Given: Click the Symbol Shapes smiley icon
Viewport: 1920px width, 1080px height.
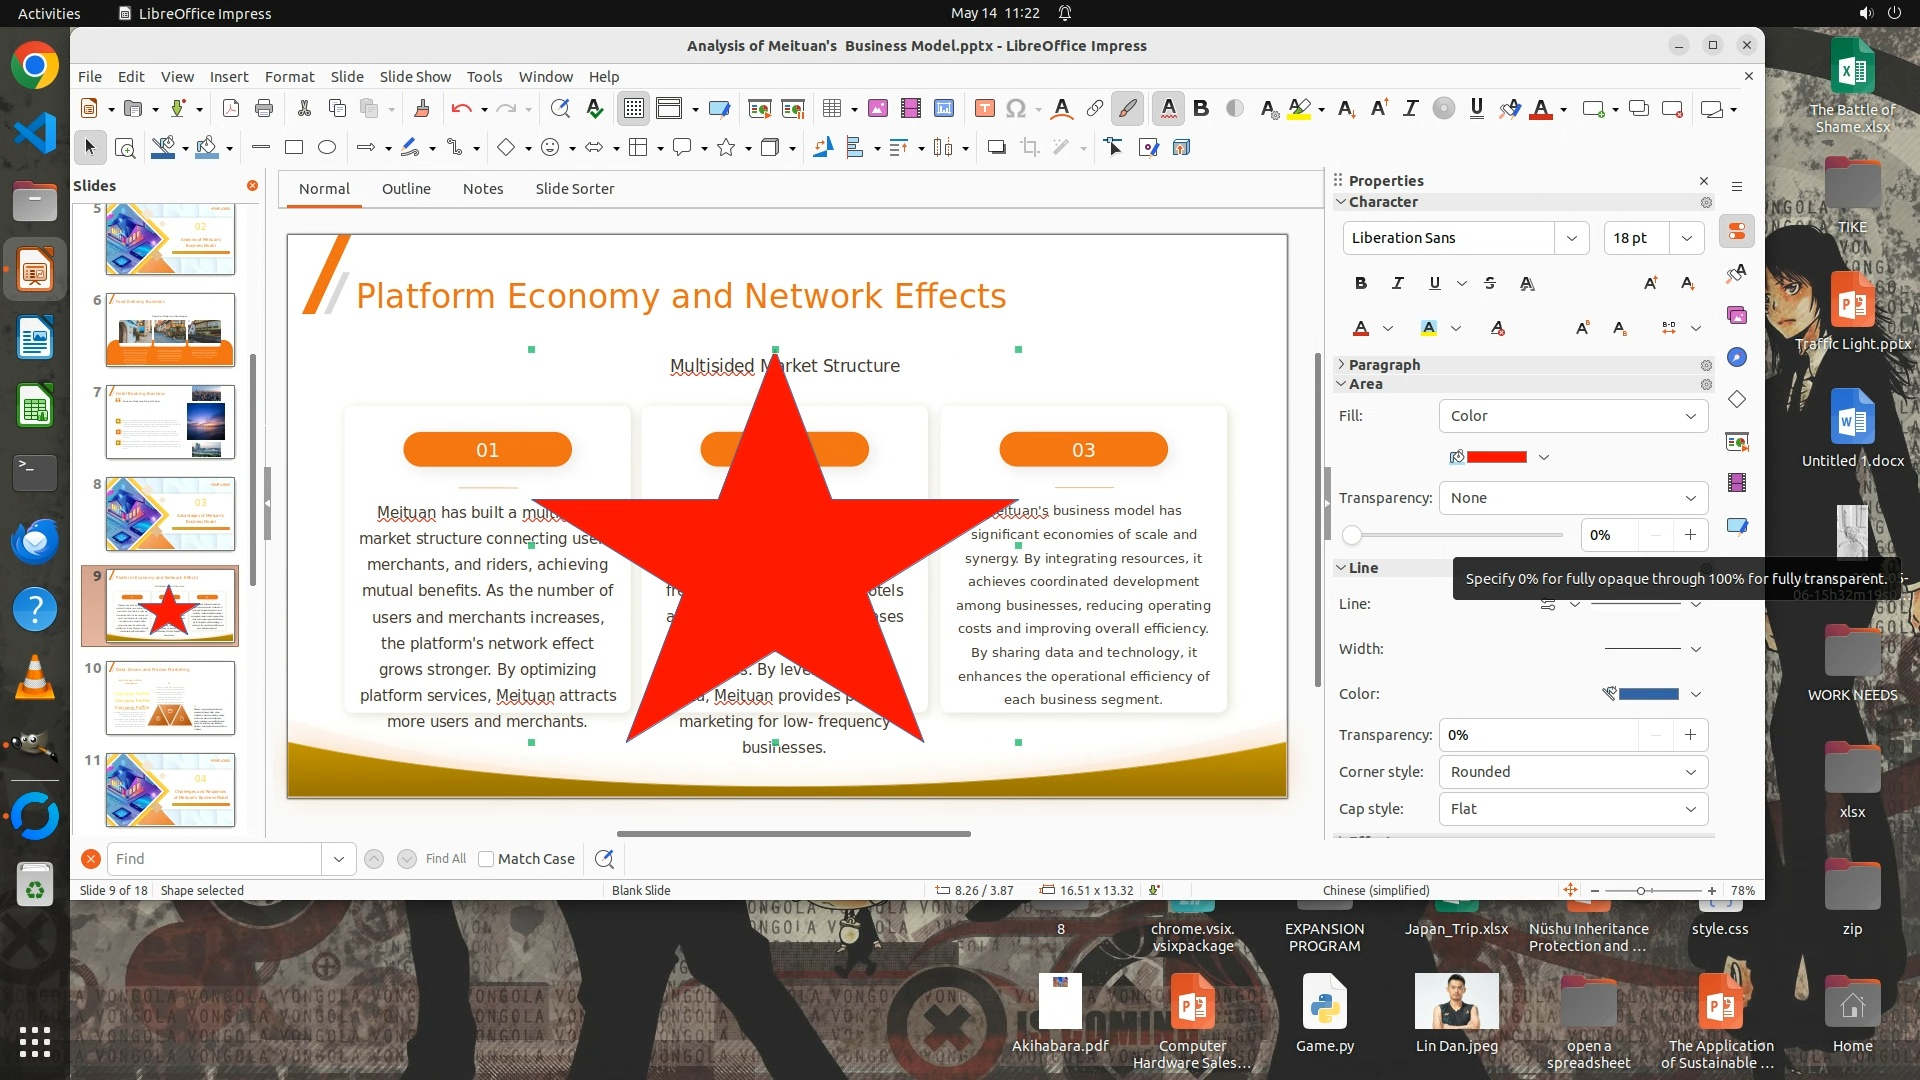Looking at the screenshot, I should click(550, 148).
